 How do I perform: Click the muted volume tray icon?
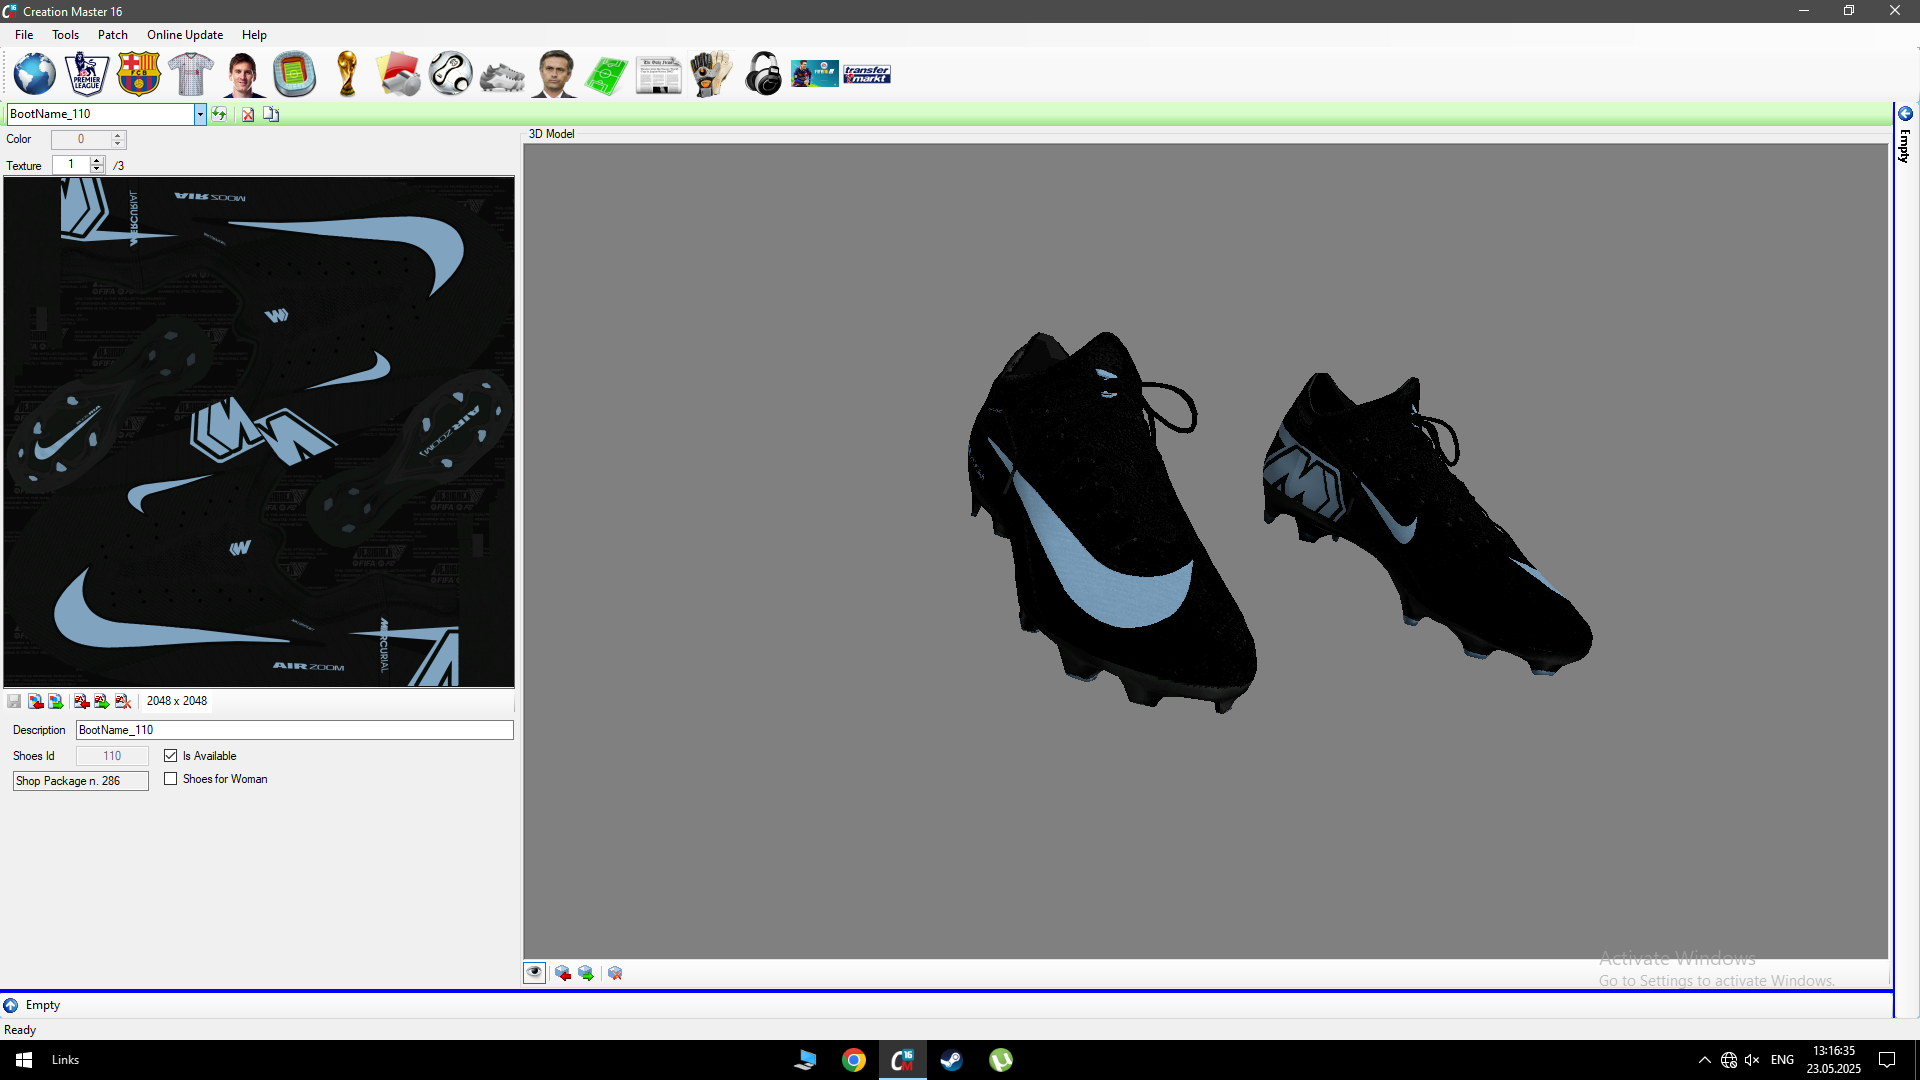click(x=1752, y=1060)
